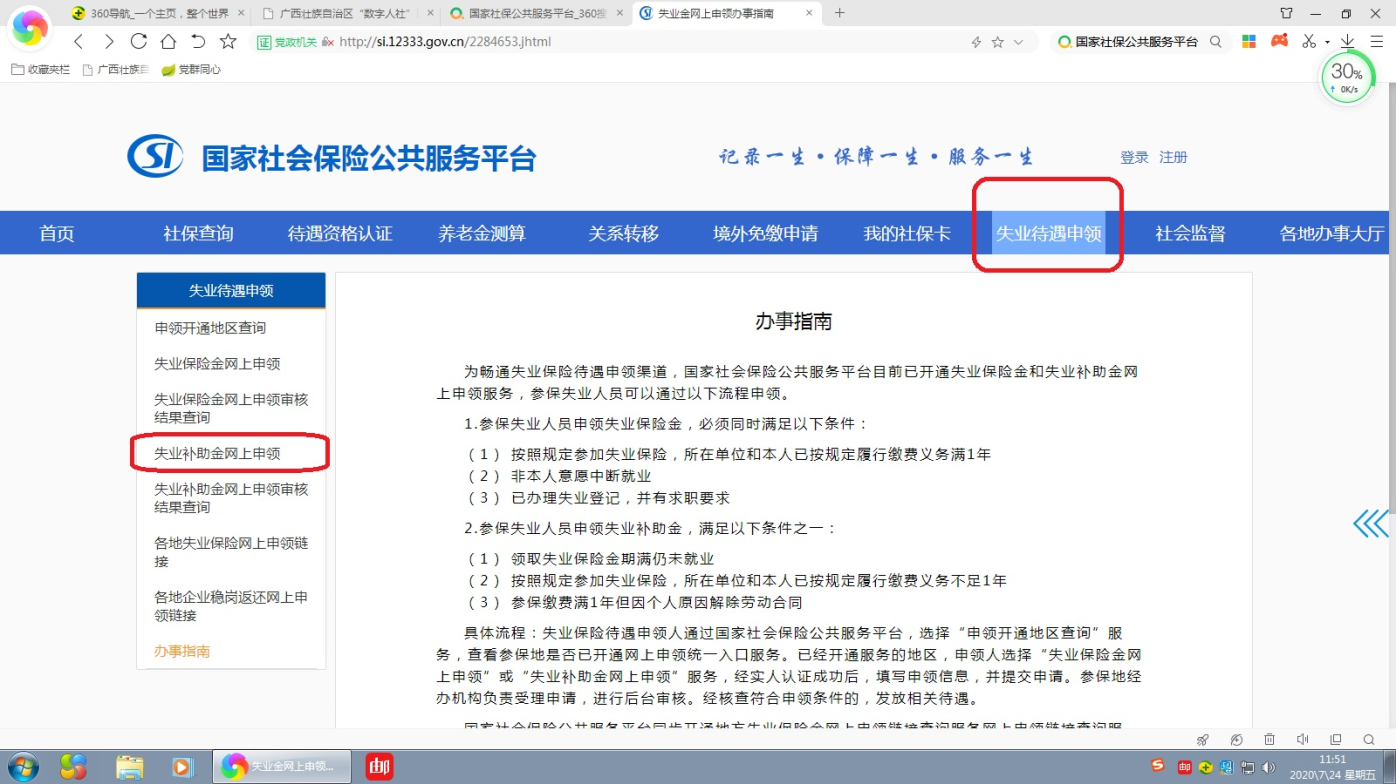This screenshot has height=784, width=1396.
Task: Open the 党群同心 bookmark
Action: (x=191, y=70)
